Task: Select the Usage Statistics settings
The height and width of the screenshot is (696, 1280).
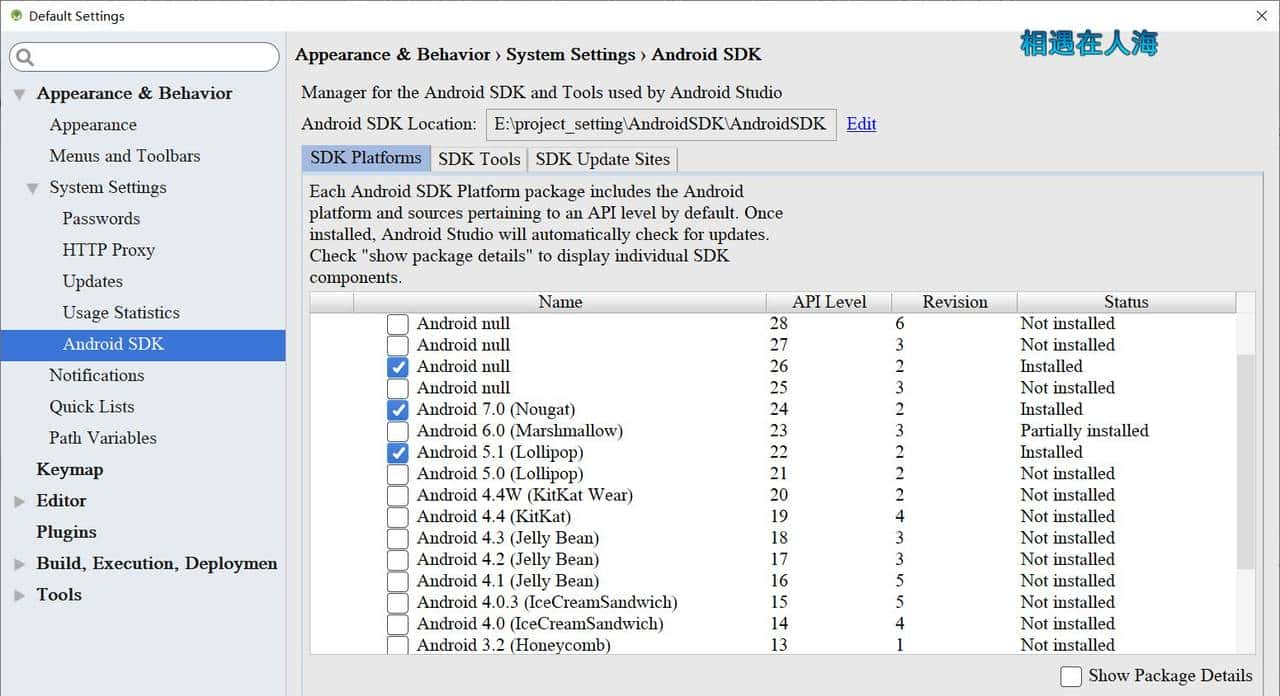Action: tap(121, 312)
